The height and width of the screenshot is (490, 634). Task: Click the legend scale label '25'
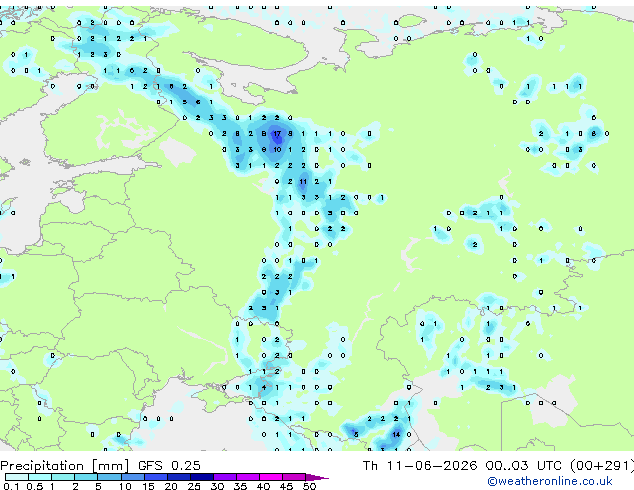[194, 486]
